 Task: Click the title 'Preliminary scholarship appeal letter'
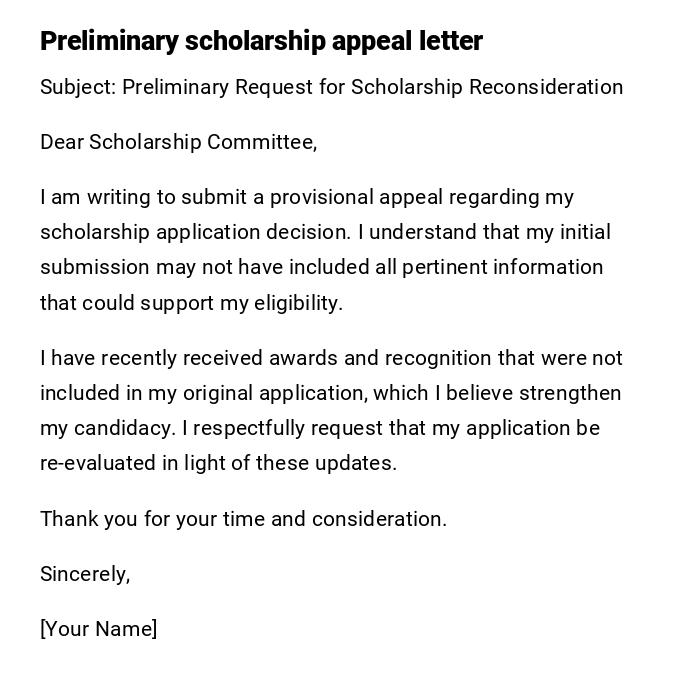click(x=261, y=41)
